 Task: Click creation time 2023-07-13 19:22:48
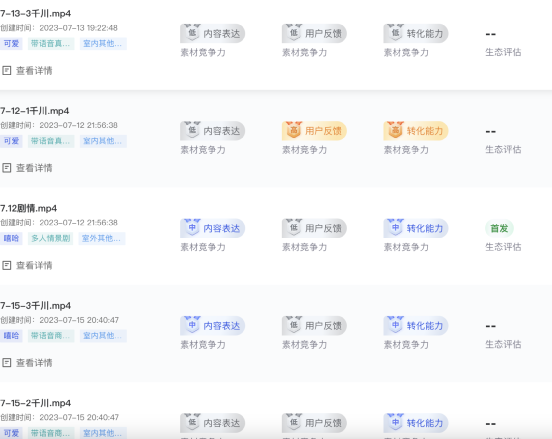(79, 28)
